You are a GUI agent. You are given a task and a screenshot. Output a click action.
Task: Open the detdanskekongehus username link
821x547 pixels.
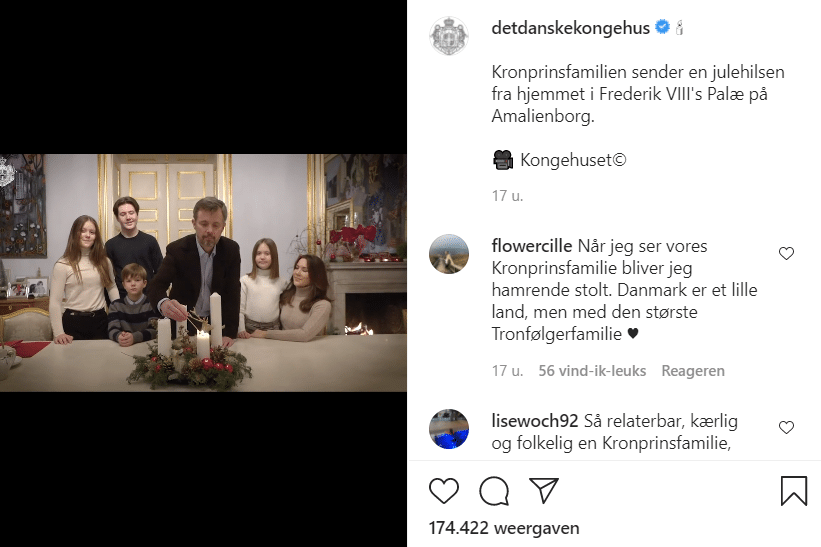[571, 28]
